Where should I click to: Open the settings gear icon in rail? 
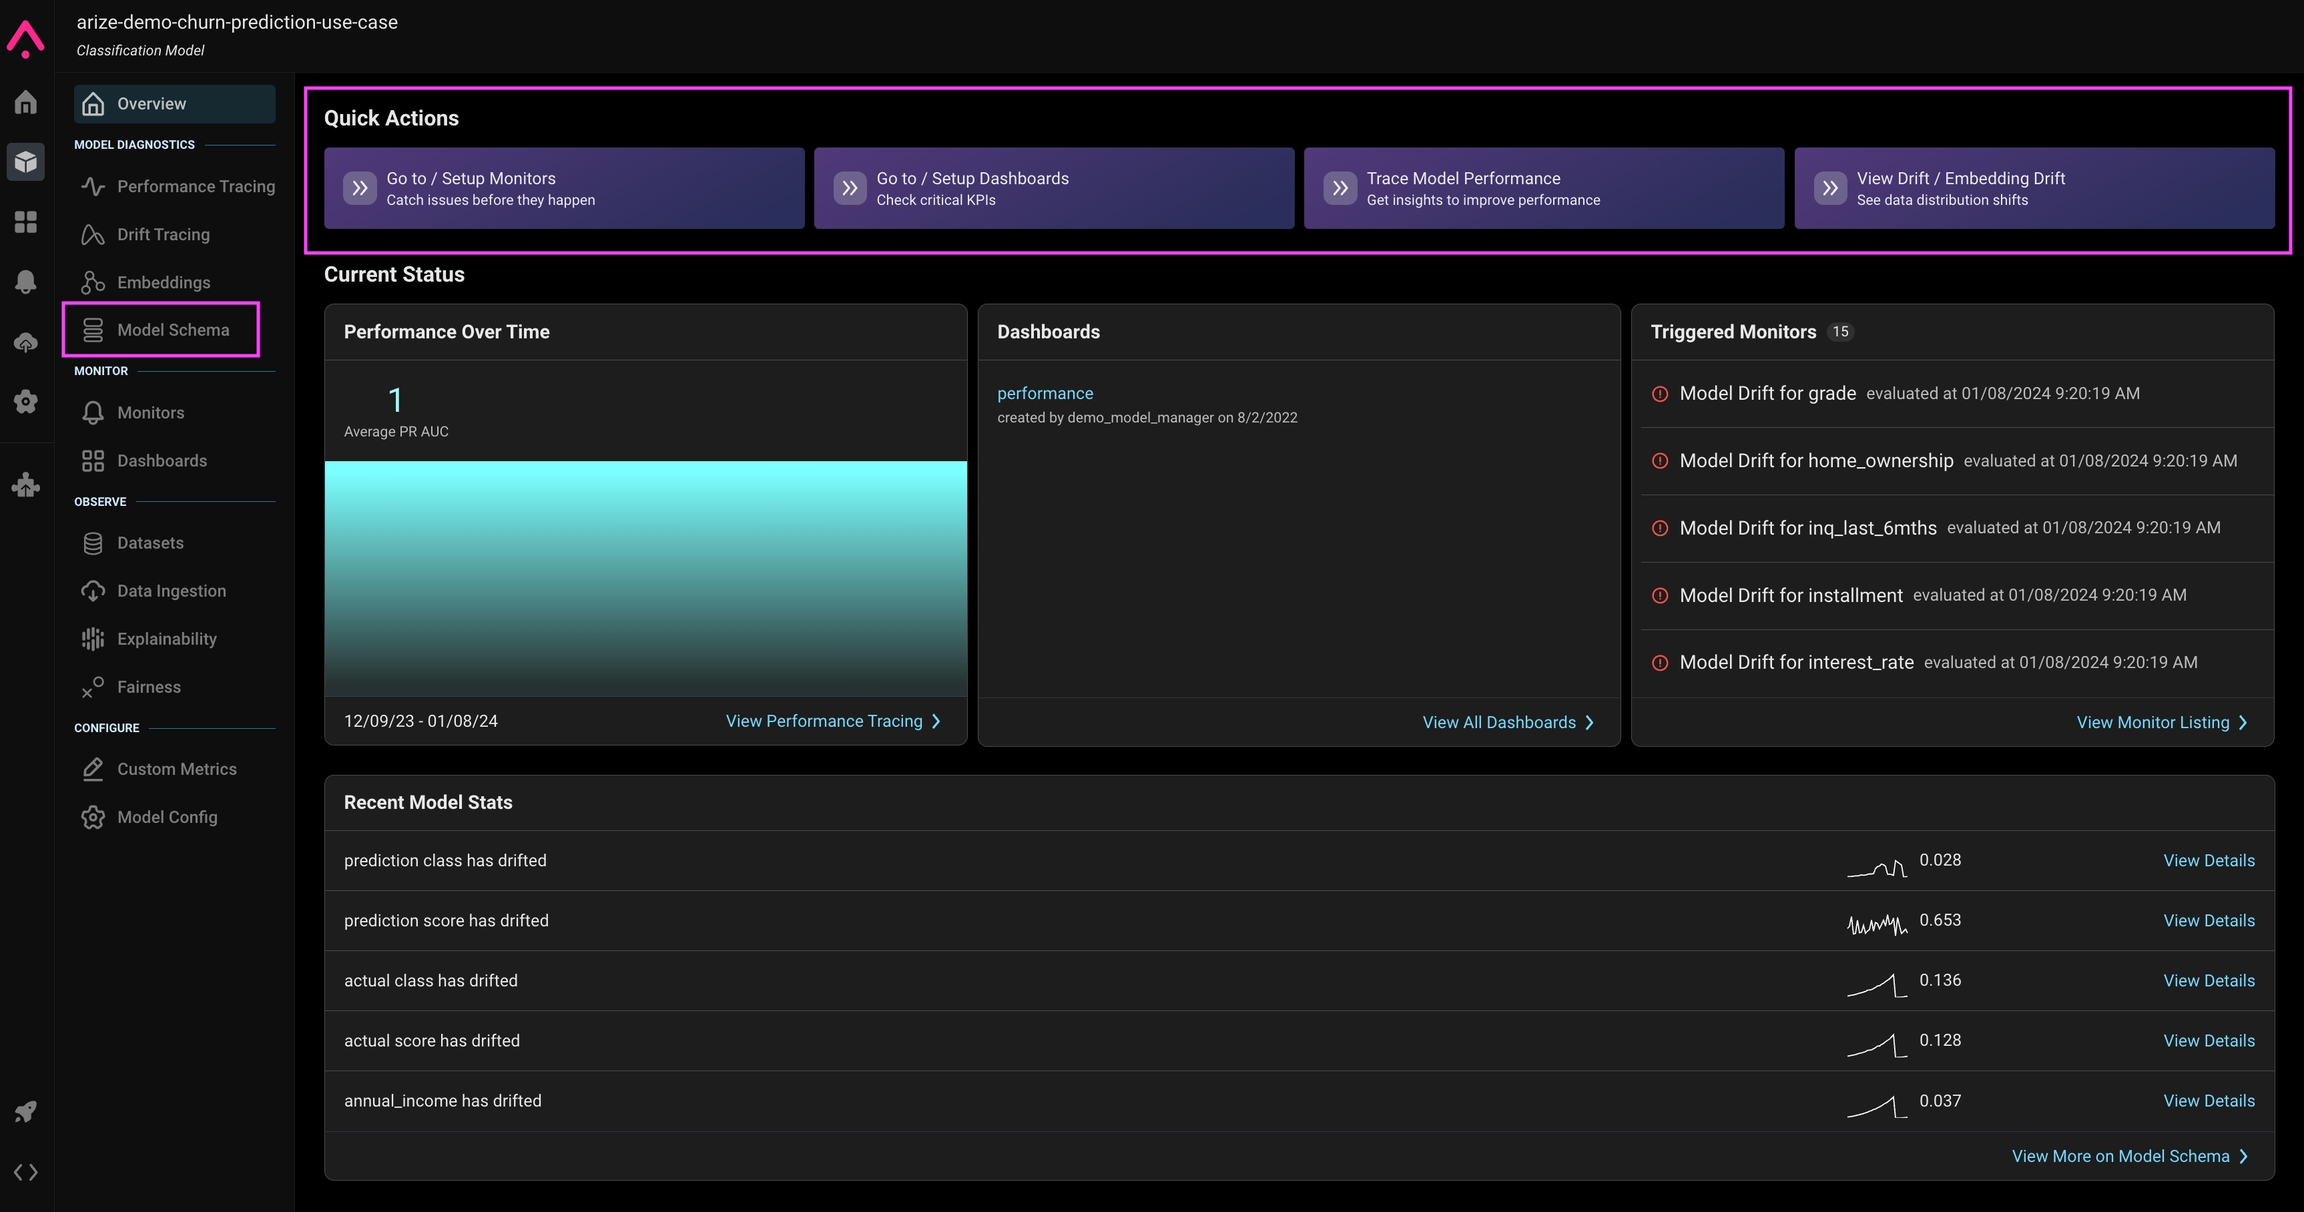click(x=26, y=402)
